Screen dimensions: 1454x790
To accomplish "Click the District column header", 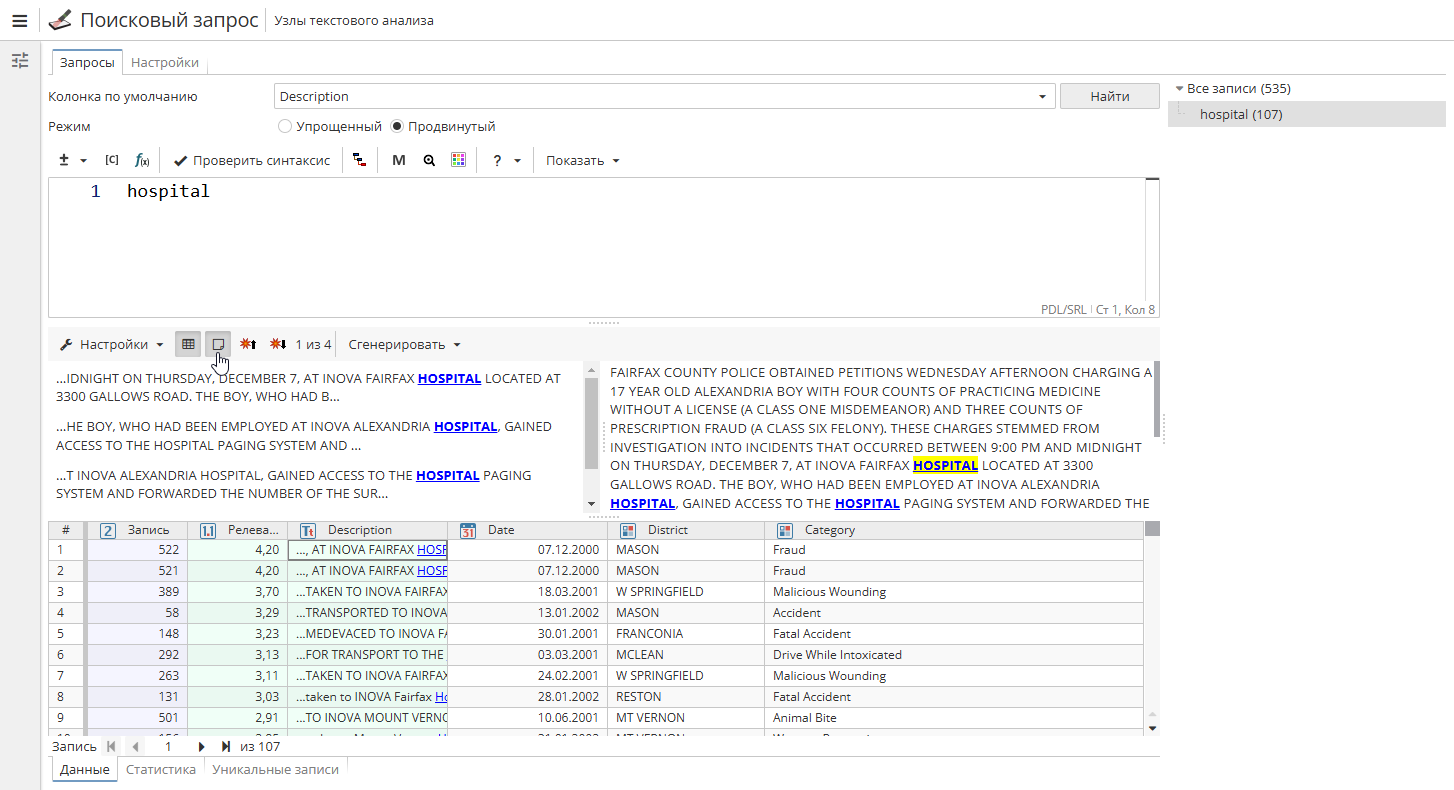I will [x=686, y=530].
